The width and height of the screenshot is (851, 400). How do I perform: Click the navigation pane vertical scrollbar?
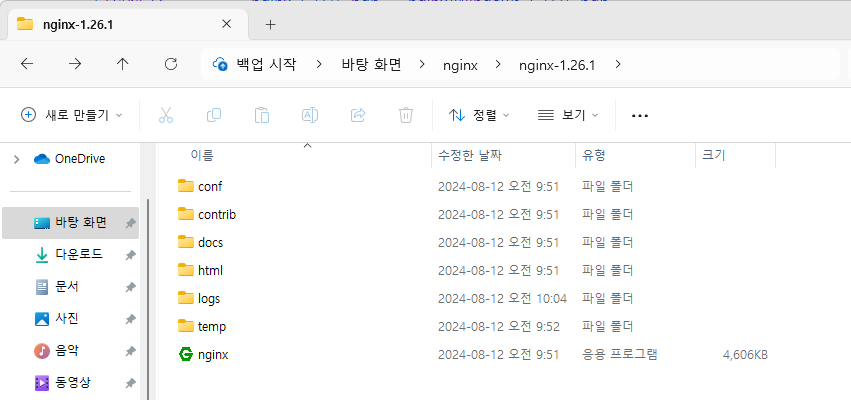(148, 299)
